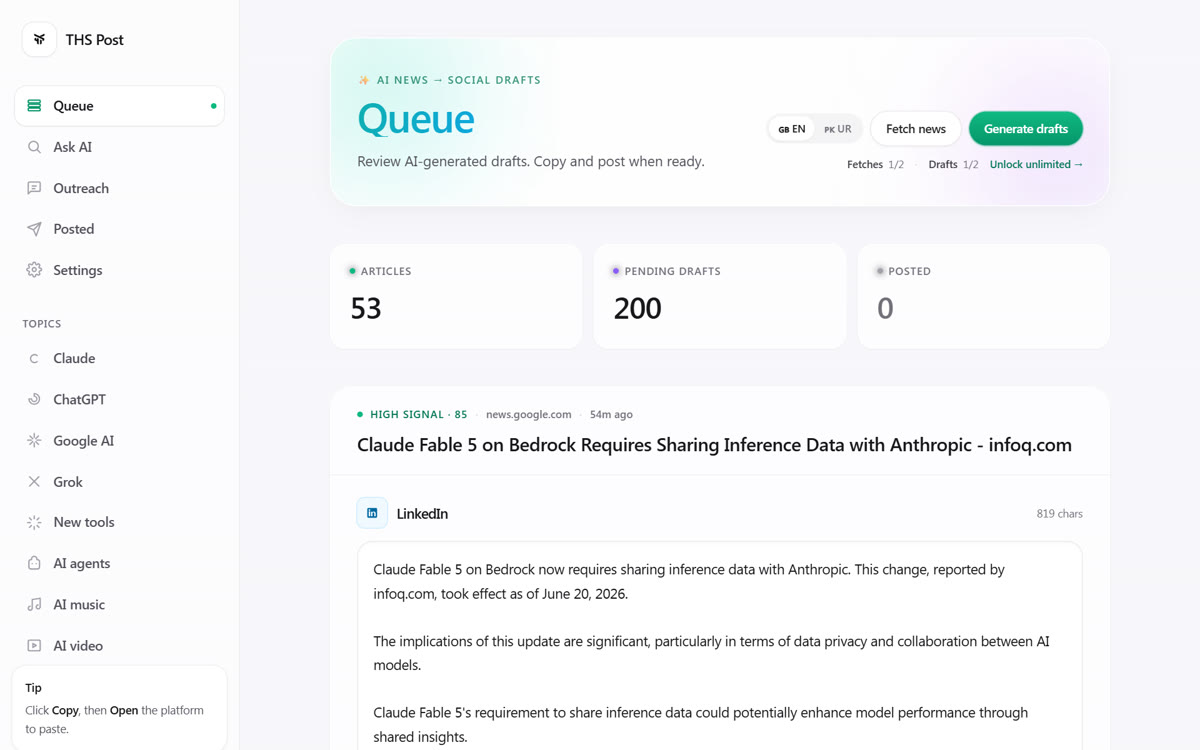Image resolution: width=1200 pixels, height=750 pixels.
Task: Click the HIGH SIGNAL · 85 badge
Action: point(412,414)
